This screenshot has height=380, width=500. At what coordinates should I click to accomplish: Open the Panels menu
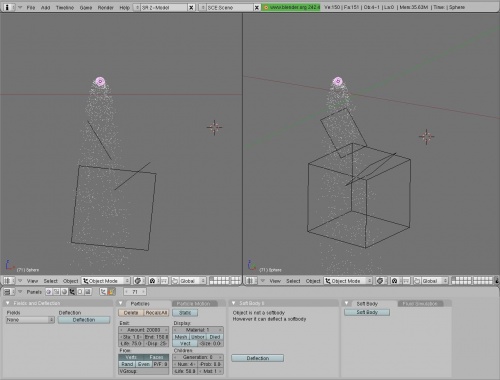coord(34,292)
